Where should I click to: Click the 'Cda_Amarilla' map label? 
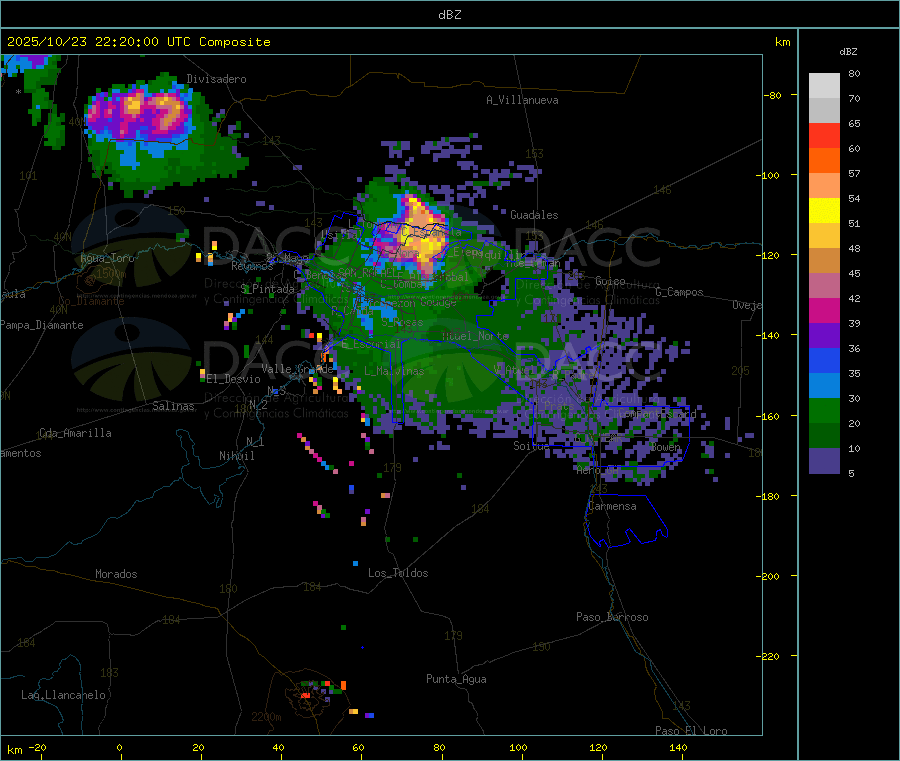click(x=75, y=433)
